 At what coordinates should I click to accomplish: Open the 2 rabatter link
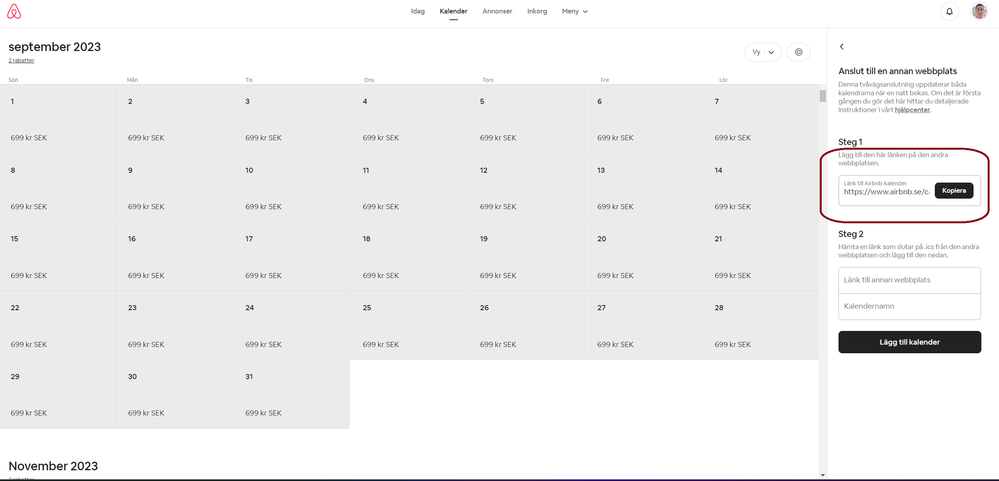click(21, 60)
